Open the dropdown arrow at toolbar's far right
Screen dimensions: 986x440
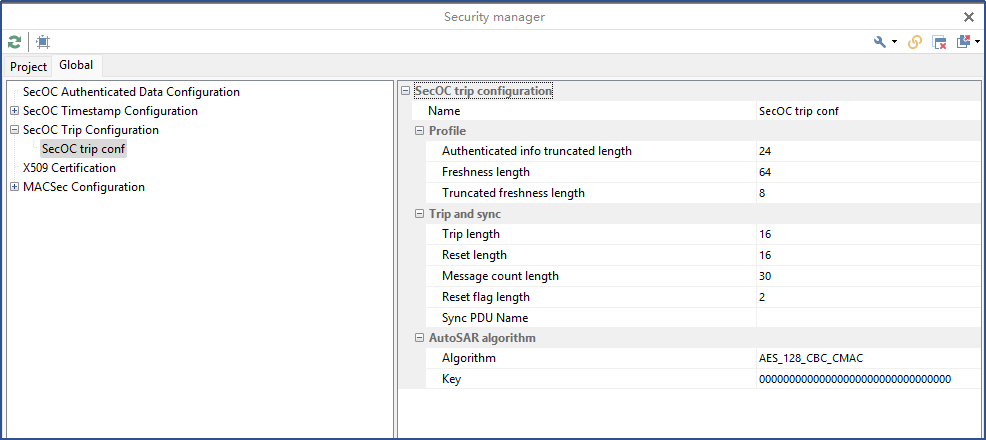tap(977, 42)
